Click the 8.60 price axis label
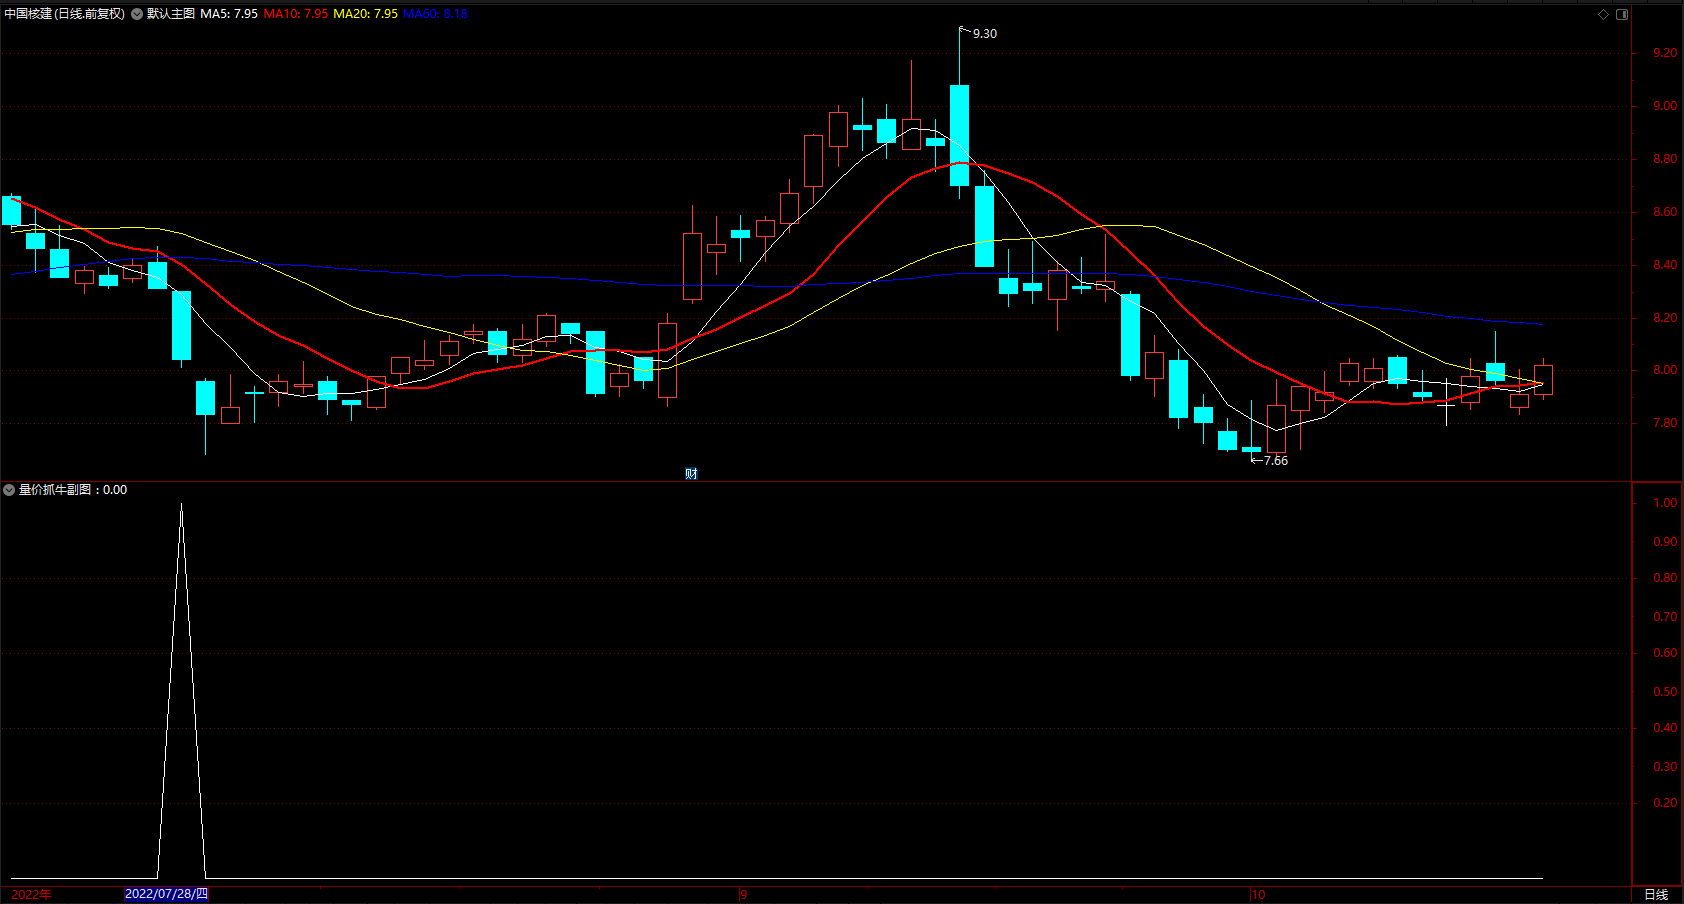This screenshot has height=904, width=1684. (1665, 212)
